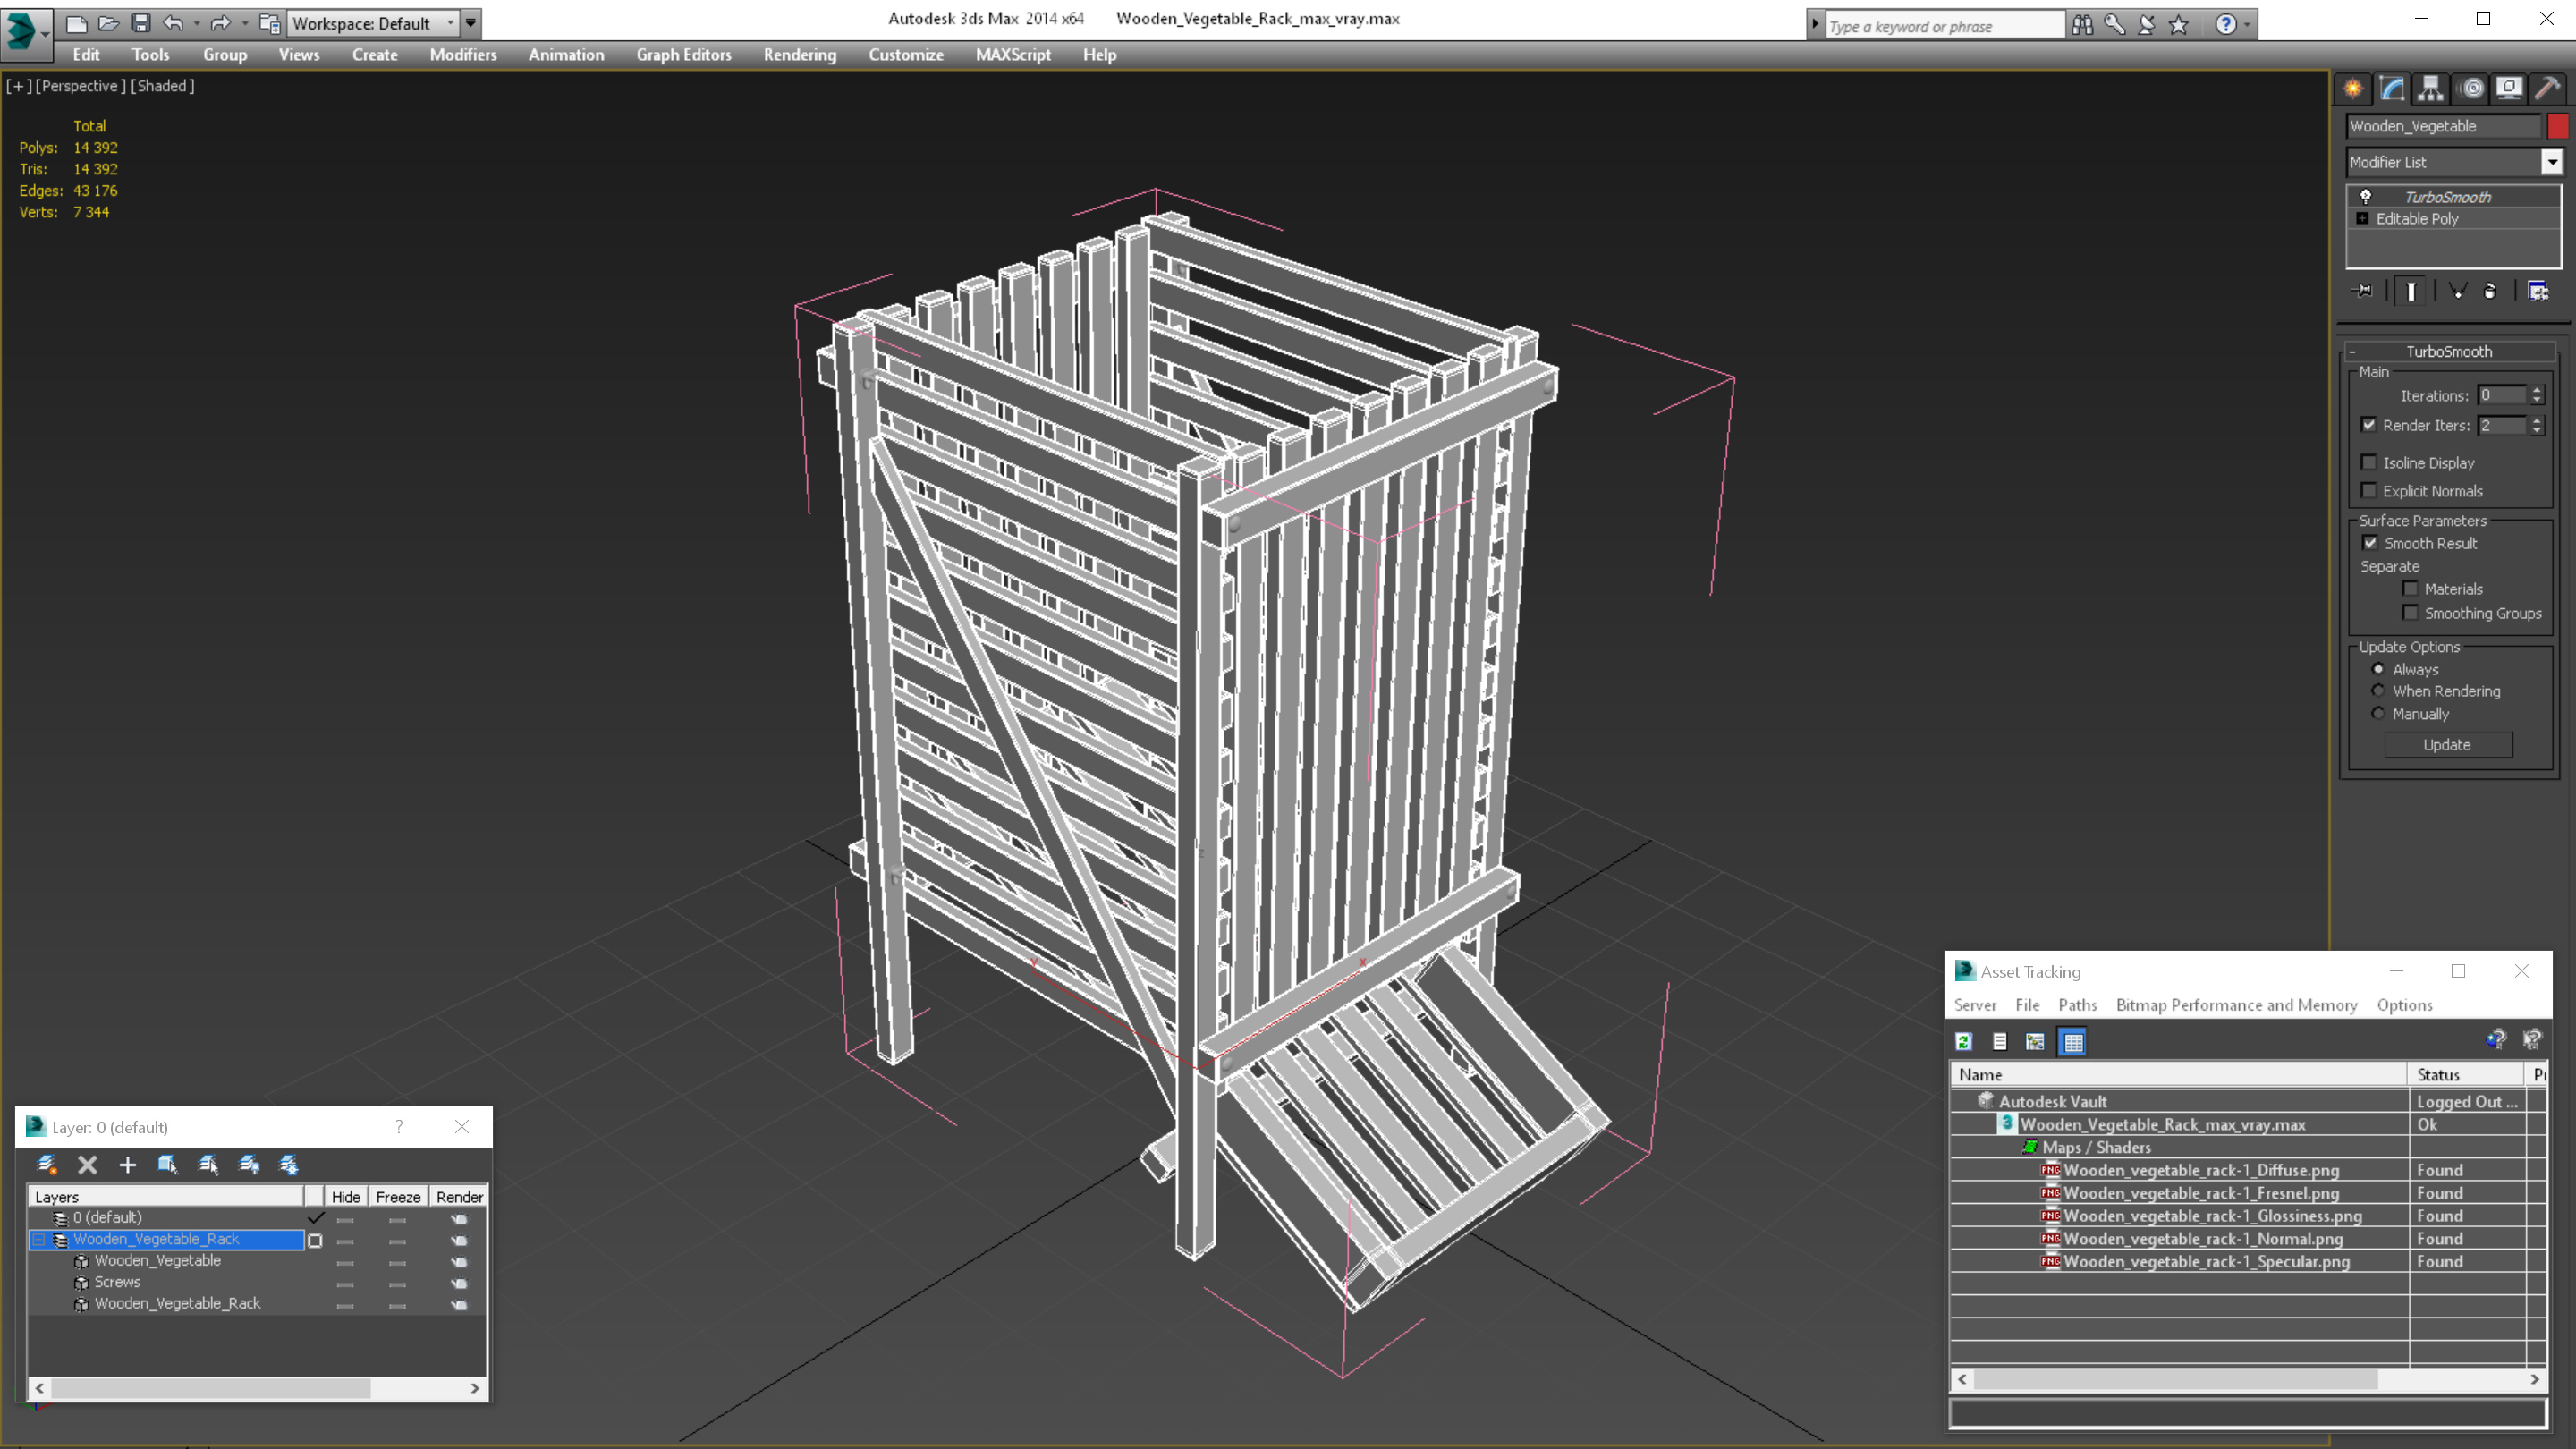
Task: Click the Make Unique icon below modifier stack
Action: (2457, 291)
